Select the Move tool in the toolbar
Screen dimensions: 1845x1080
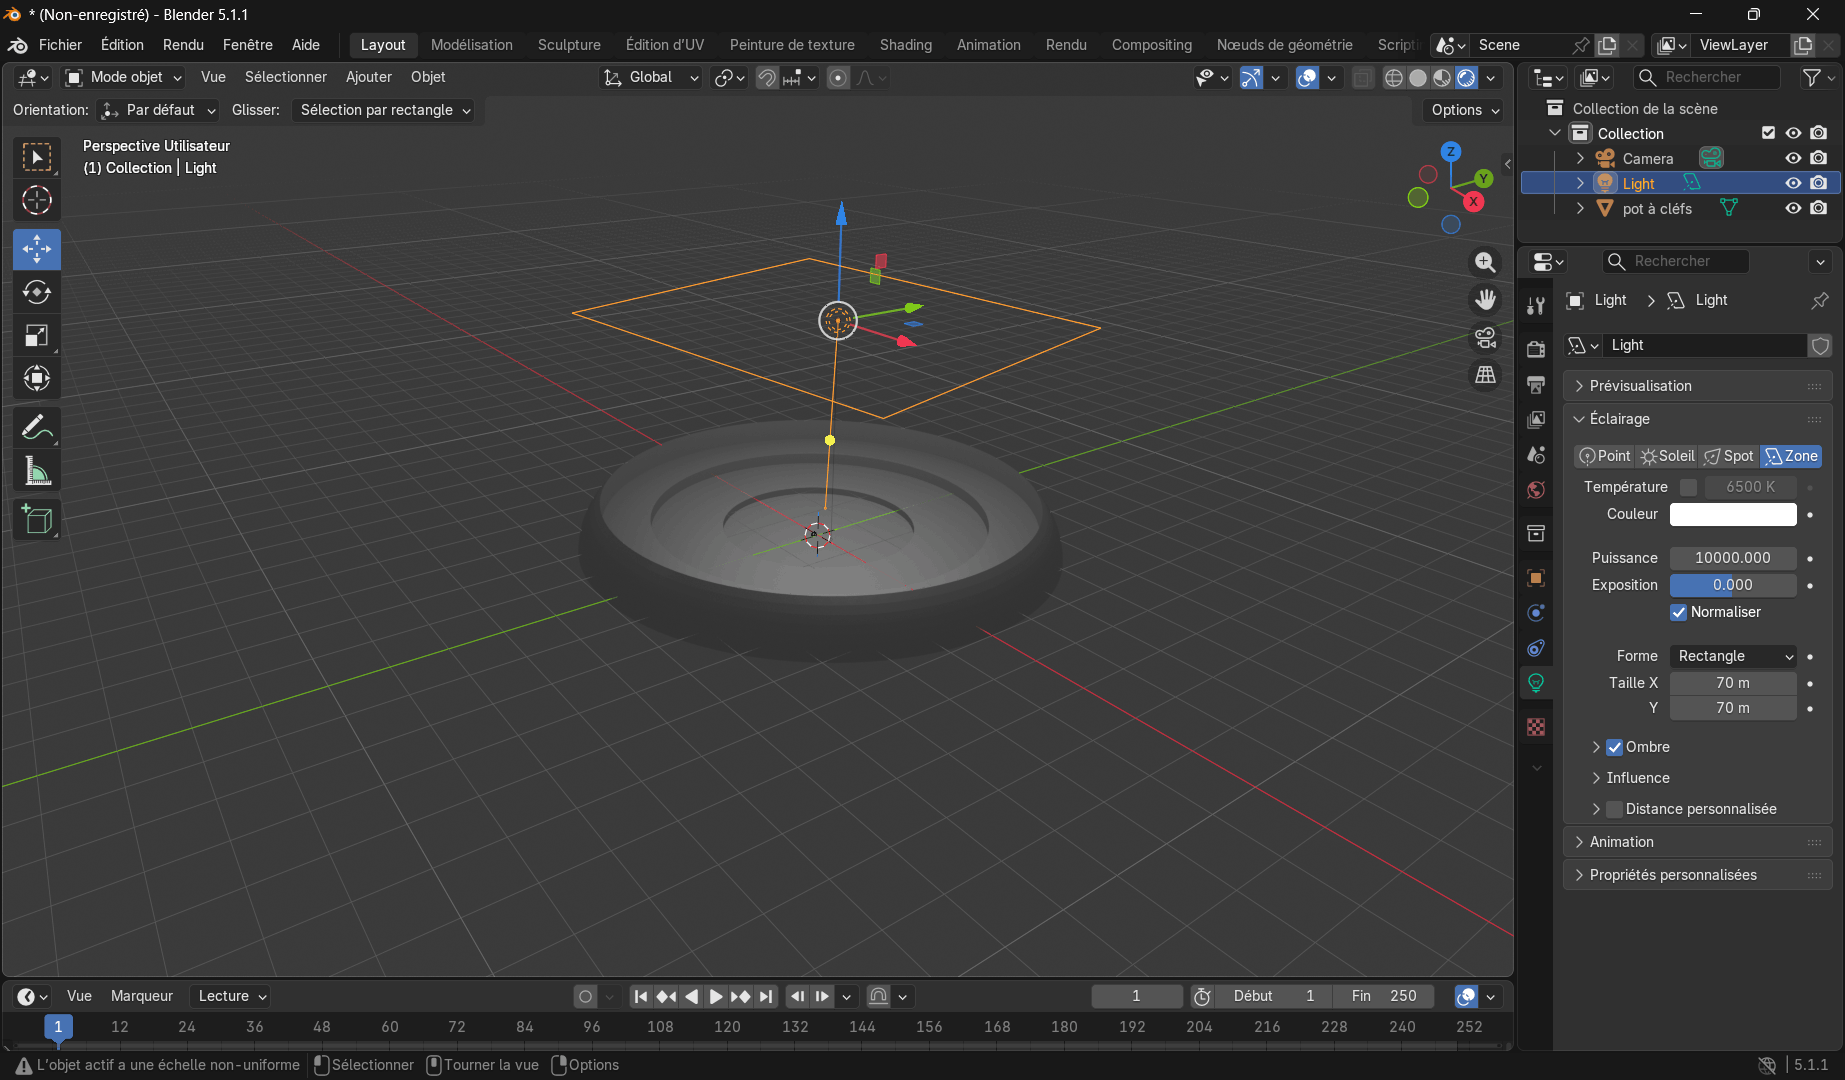pyautogui.click(x=37, y=249)
